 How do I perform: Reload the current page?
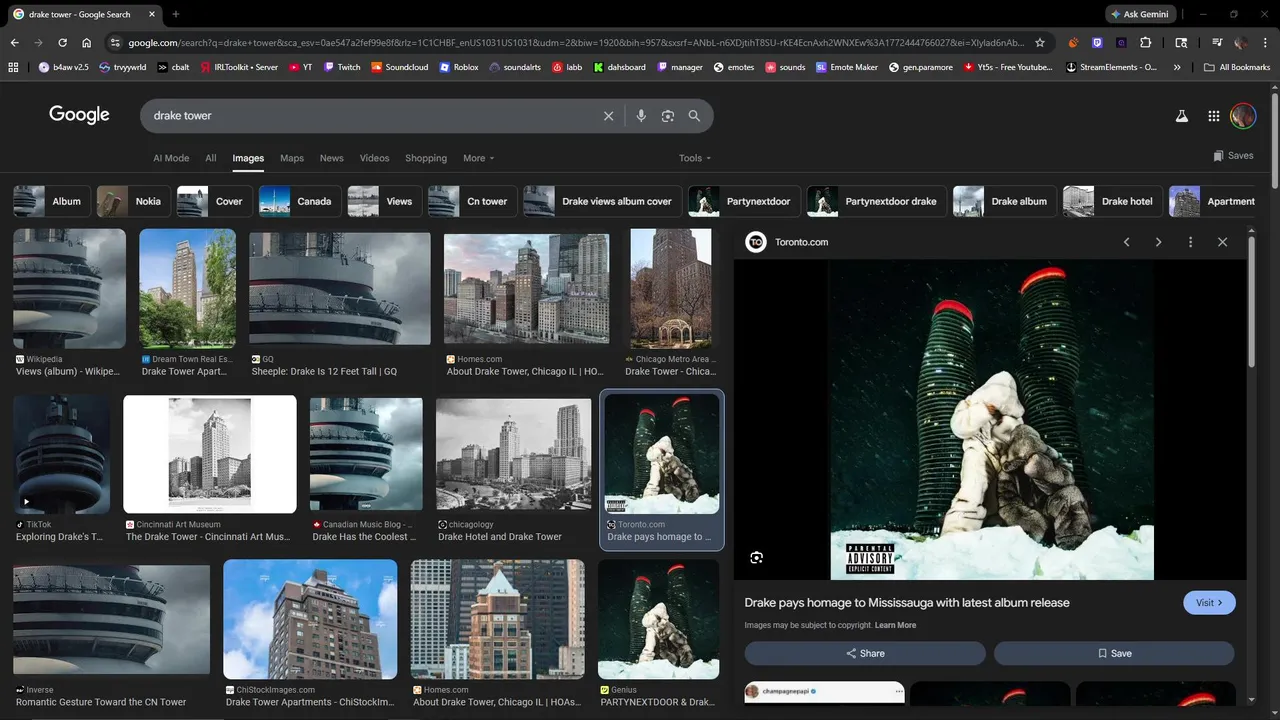click(62, 43)
